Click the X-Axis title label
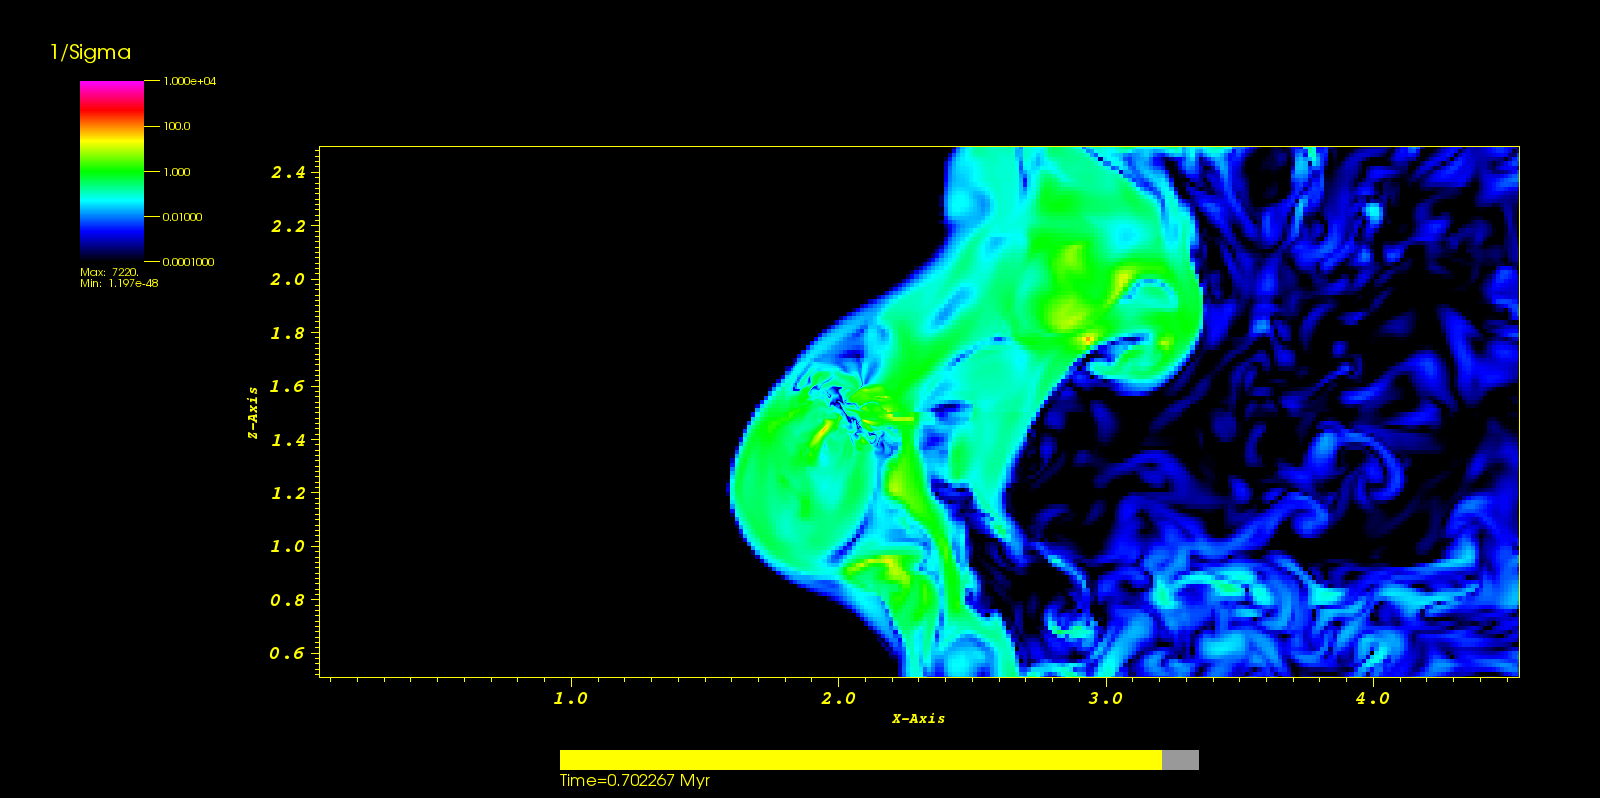This screenshot has width=1600, height=798. pyautogui.click(x=919, y=719)
